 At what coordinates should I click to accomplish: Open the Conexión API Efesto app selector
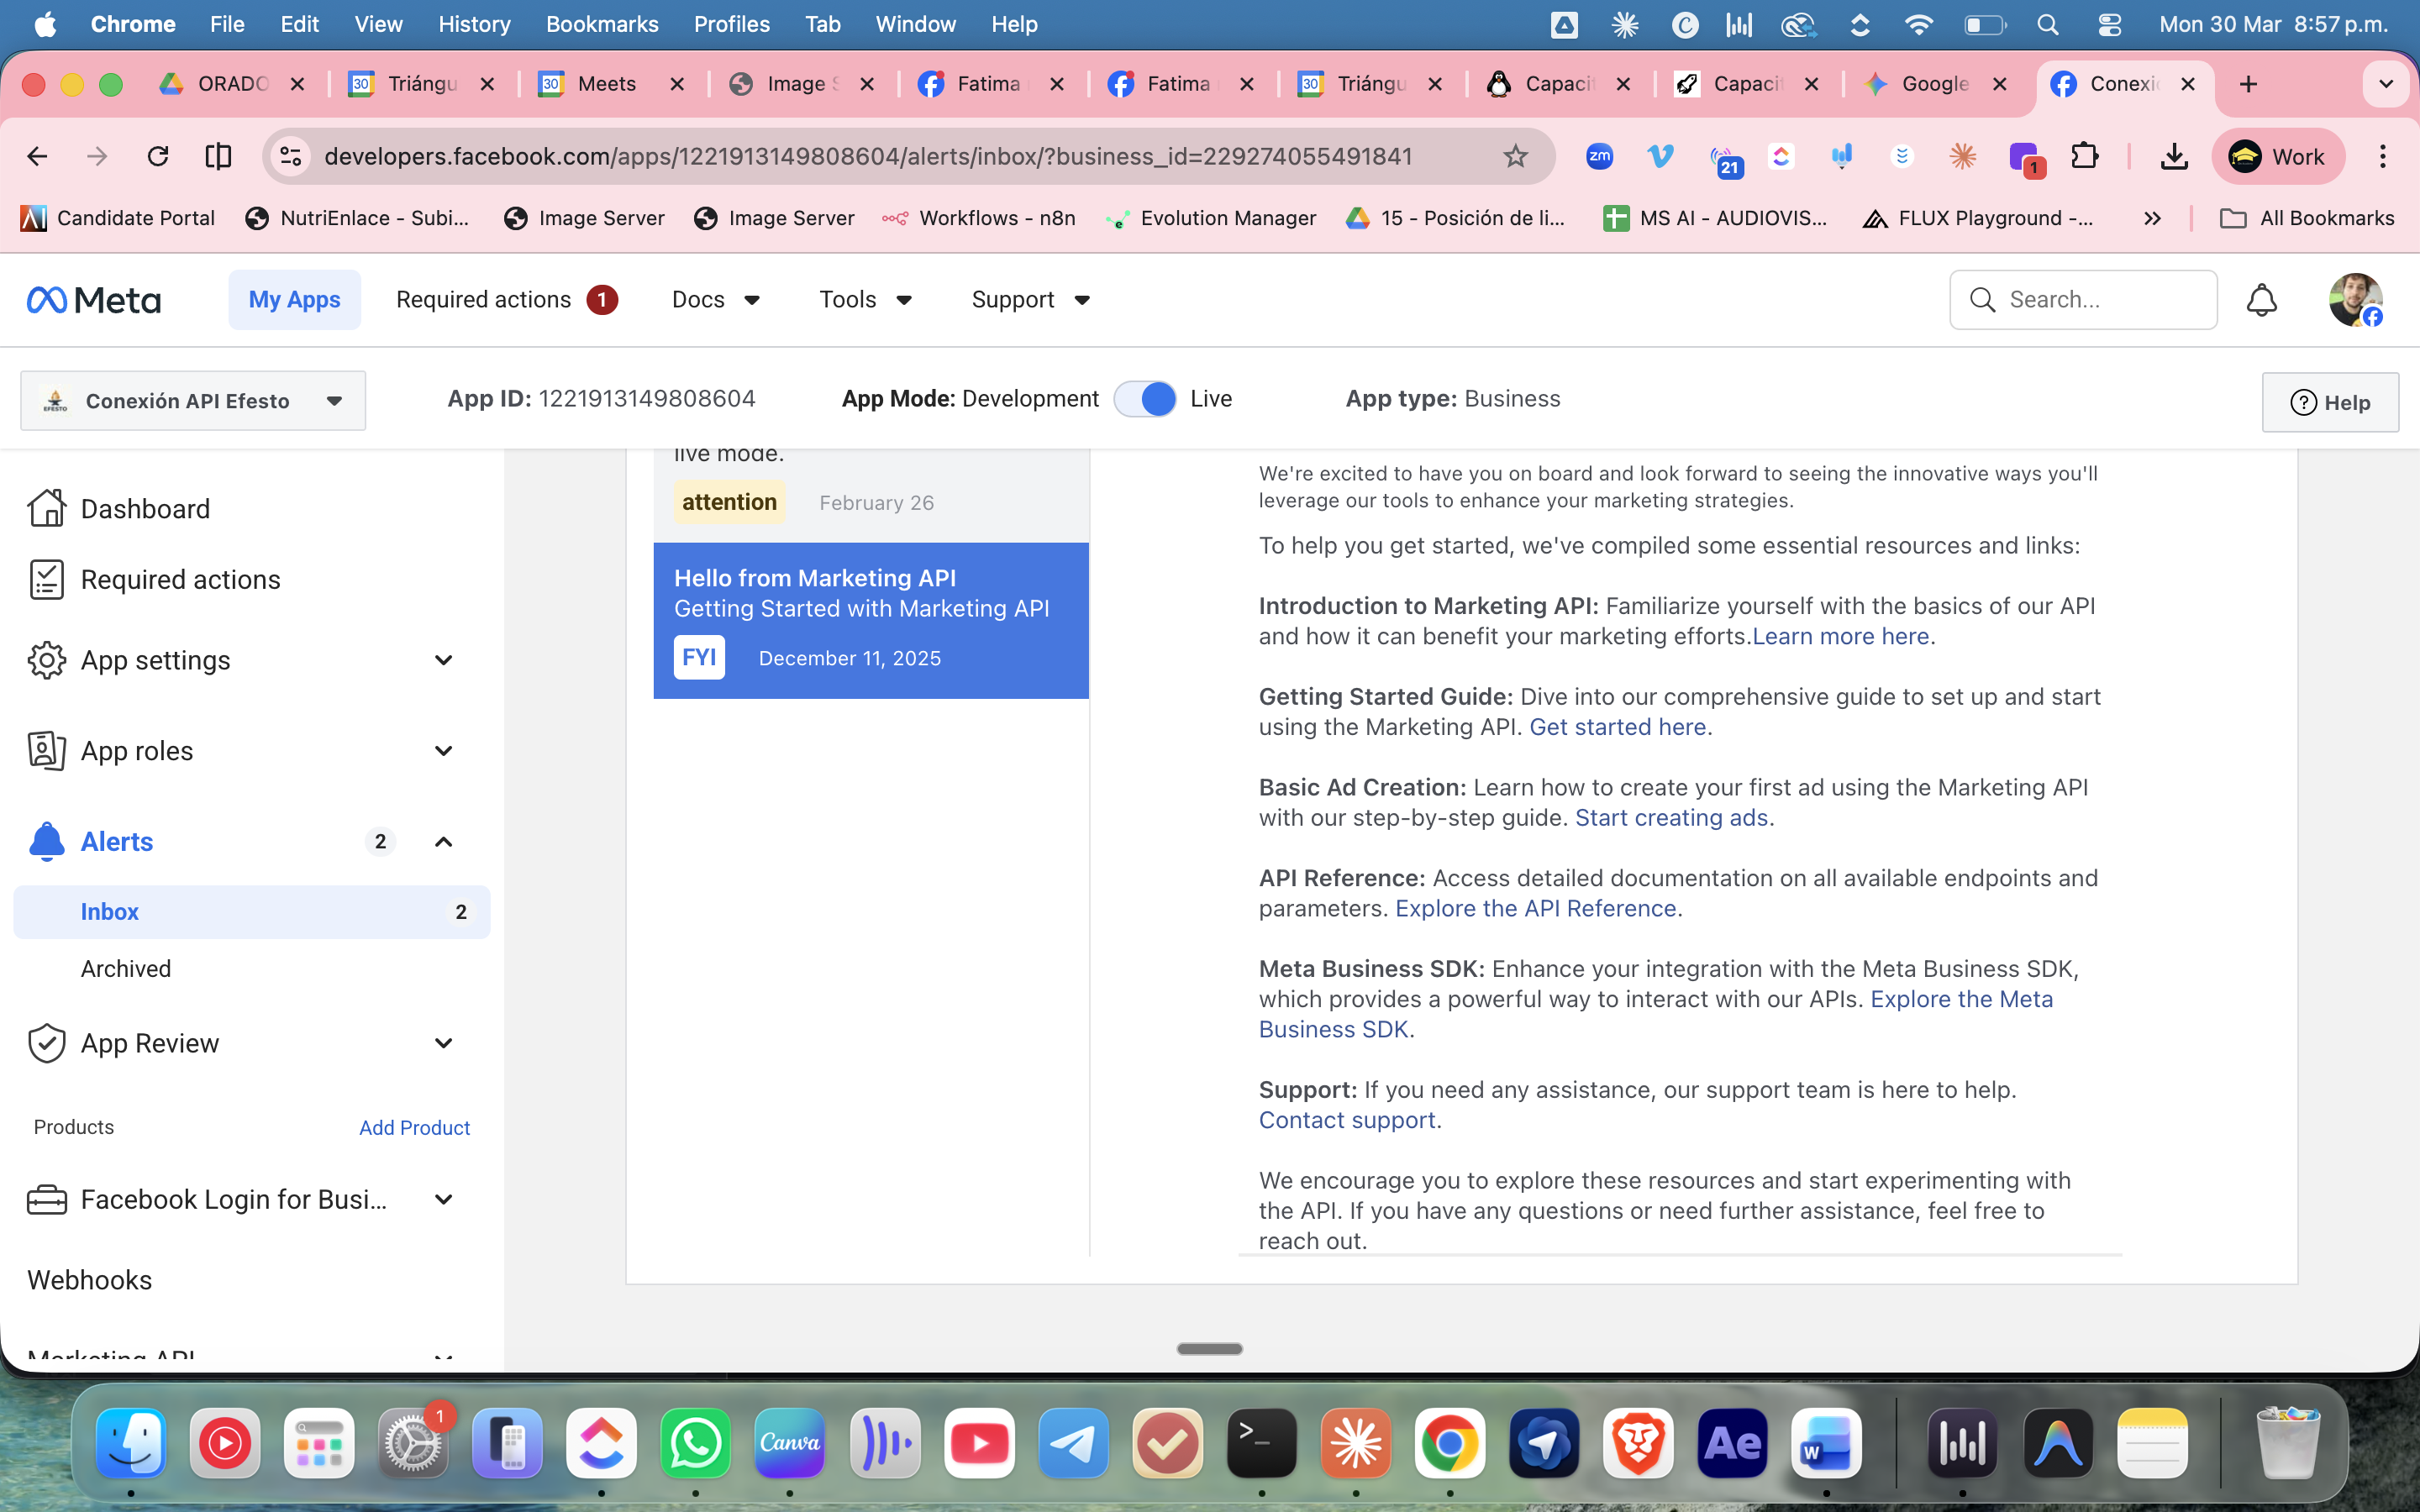click(193, 401)
